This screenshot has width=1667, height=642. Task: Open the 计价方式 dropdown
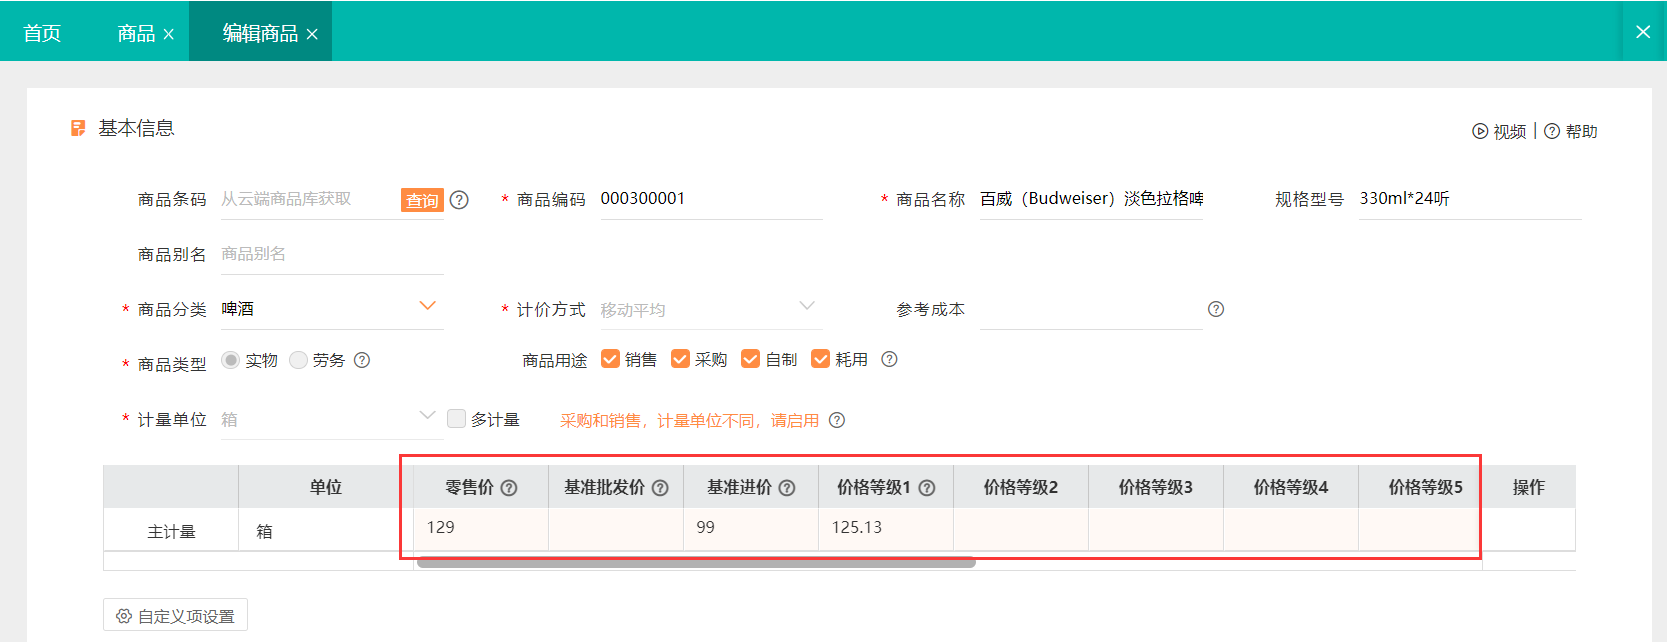click(x=807, y=306)
